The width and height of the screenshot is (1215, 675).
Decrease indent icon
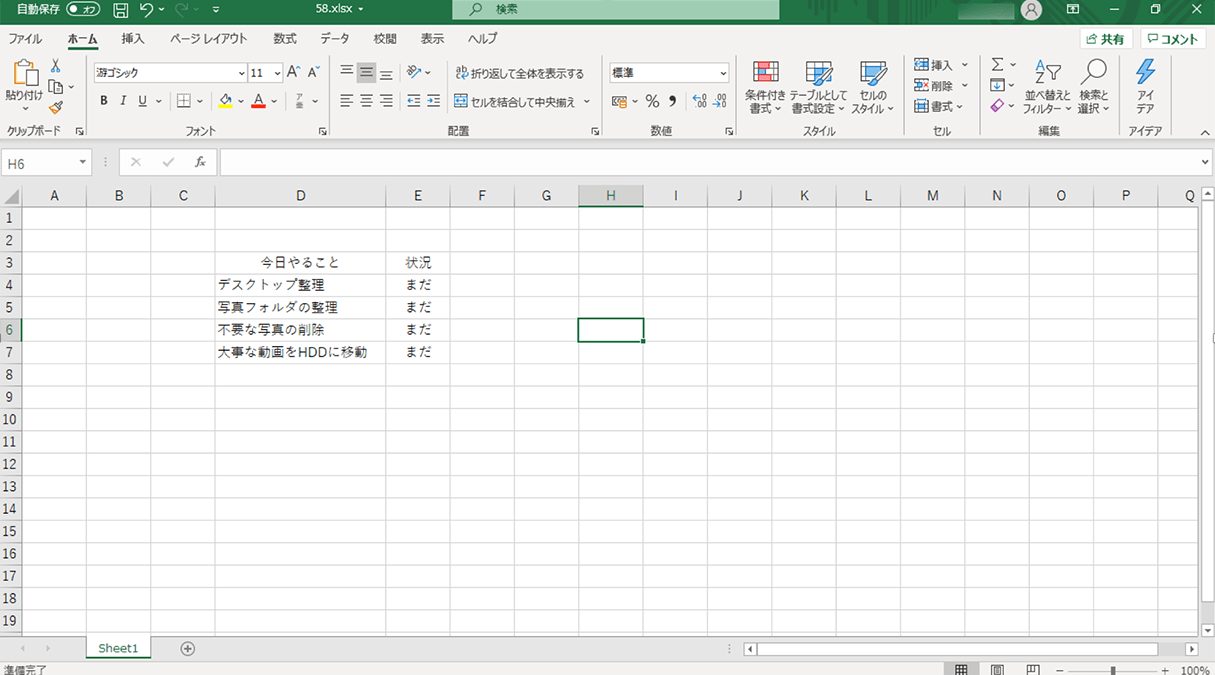point(414,101)
